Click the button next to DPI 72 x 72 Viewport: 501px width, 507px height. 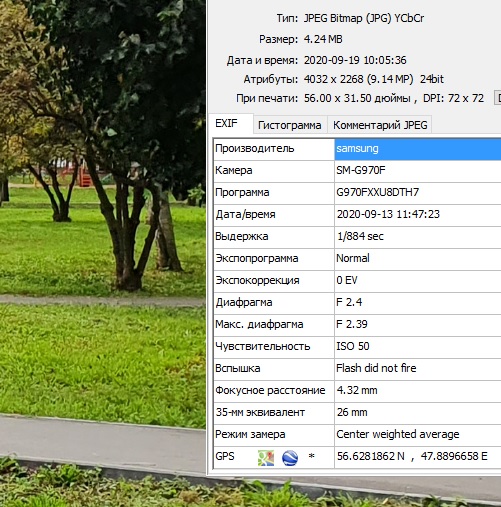click(497, 98)
